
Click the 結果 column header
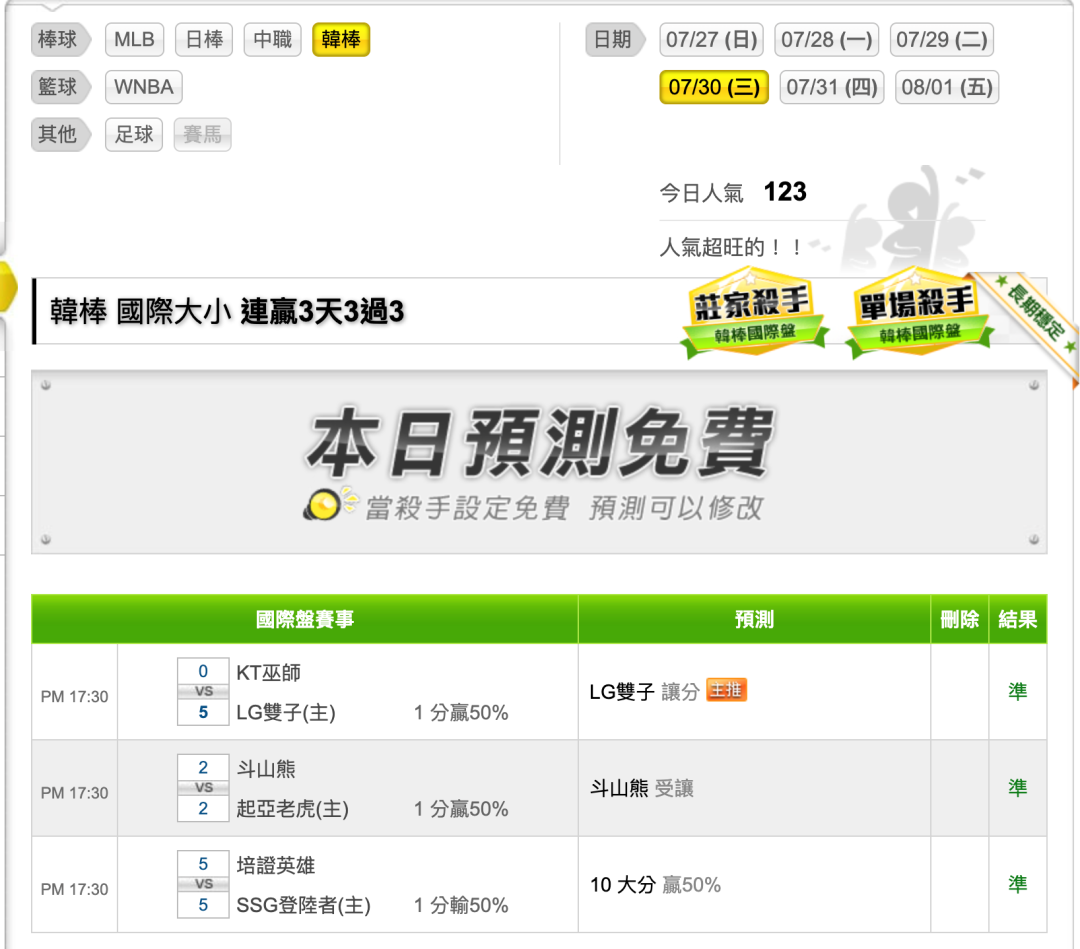pos(1018,619)
